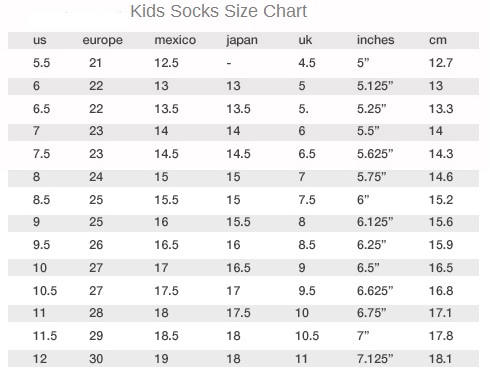
Task: Click the 'japan' column header
Action: tap(242, 41)
